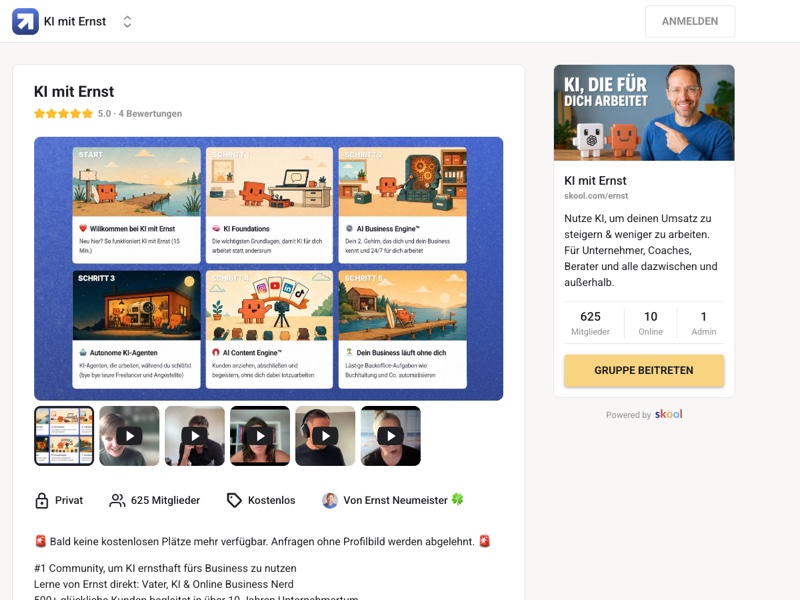Play the fourth video with headphones man
Screen dimensions: 800x600
325,436
